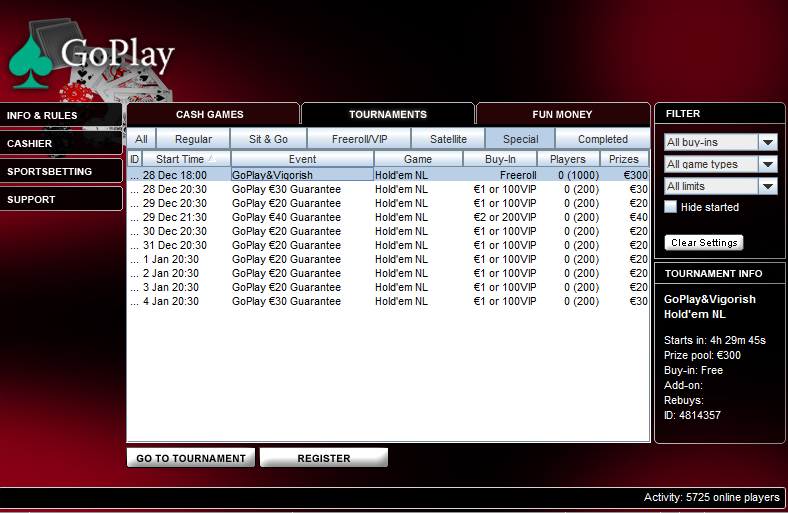Select the 1 Jan 20:30 tournament
This screenshot has width=788, height=513.
[388, 259]
